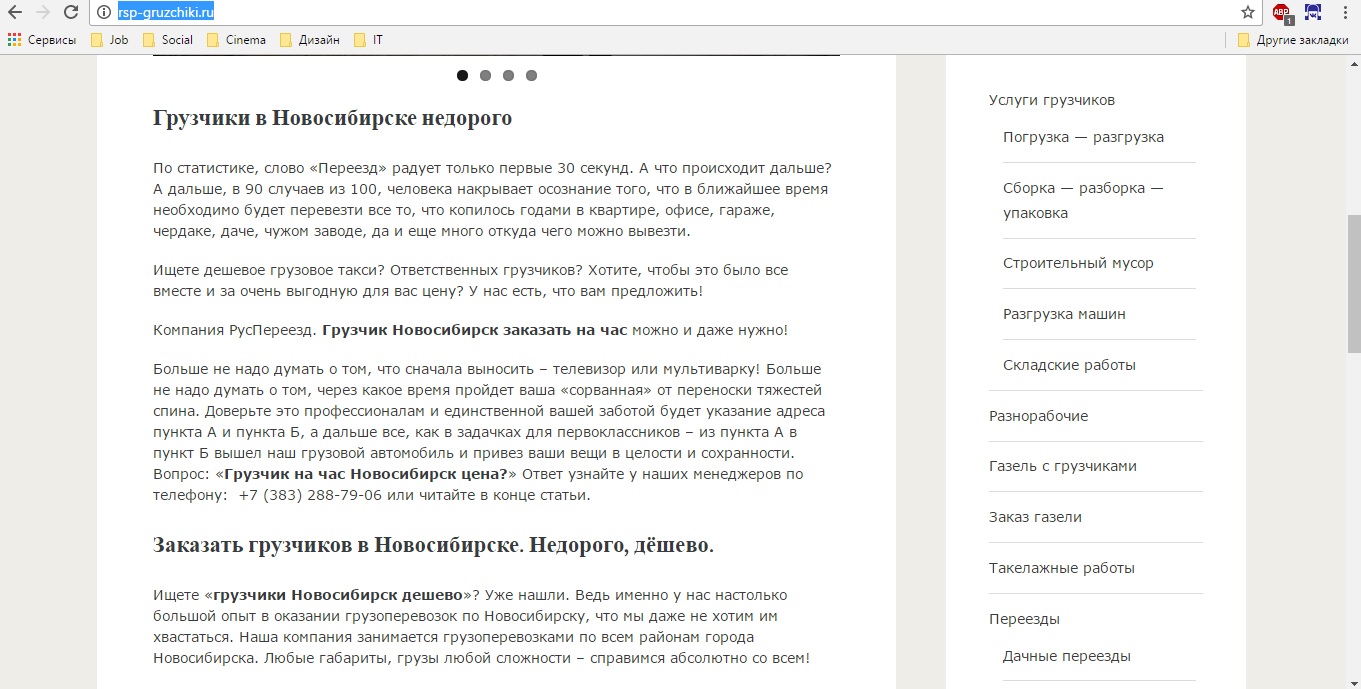Open Заказ газели sidebar link

click(x=1035, y=517)
